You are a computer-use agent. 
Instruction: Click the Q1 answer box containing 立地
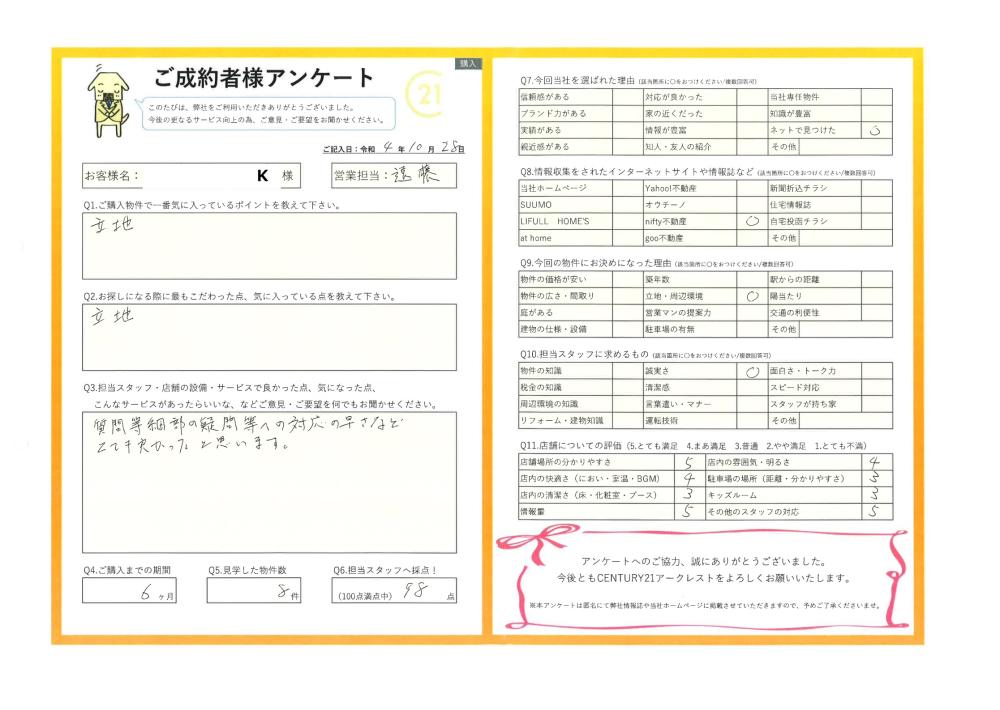[x=269, y=245]
